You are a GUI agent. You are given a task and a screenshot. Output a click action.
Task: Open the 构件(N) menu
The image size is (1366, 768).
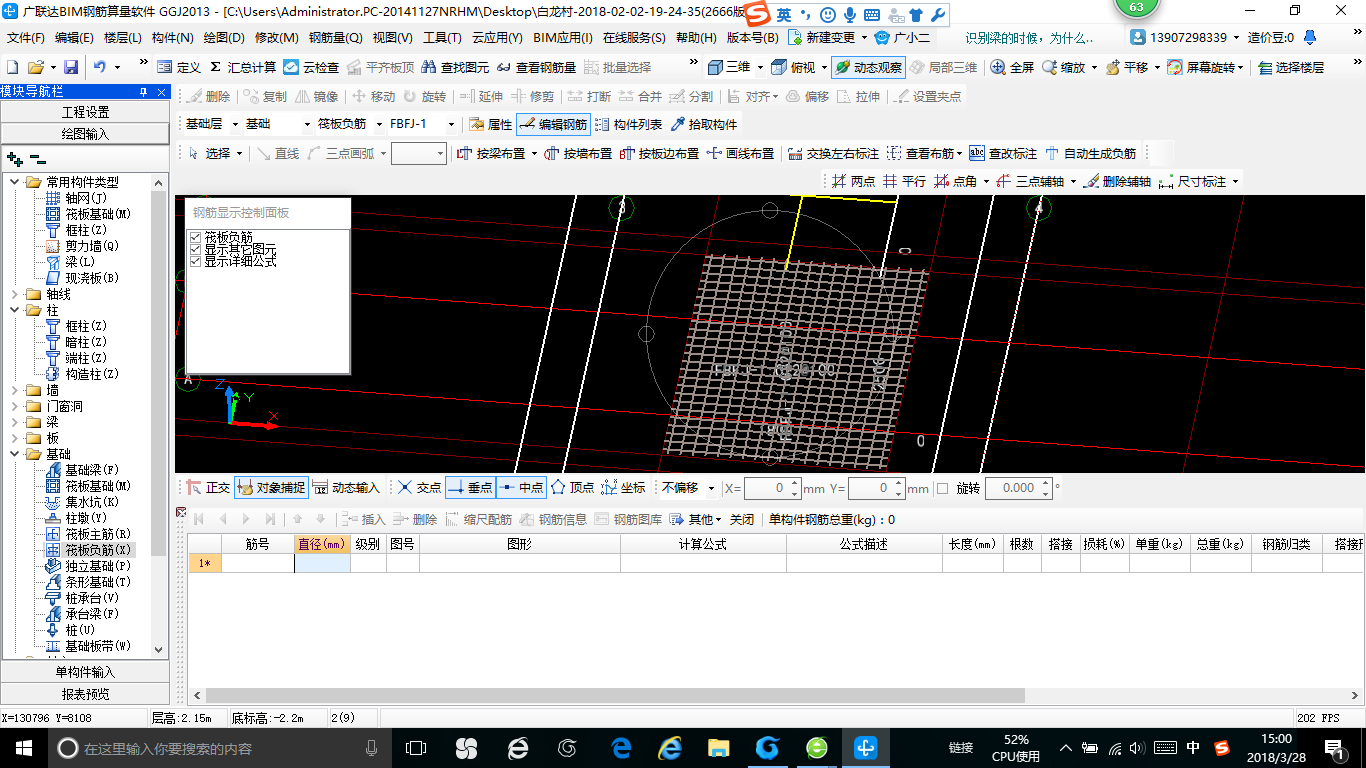pyautogui.click(x=172, y=38)
